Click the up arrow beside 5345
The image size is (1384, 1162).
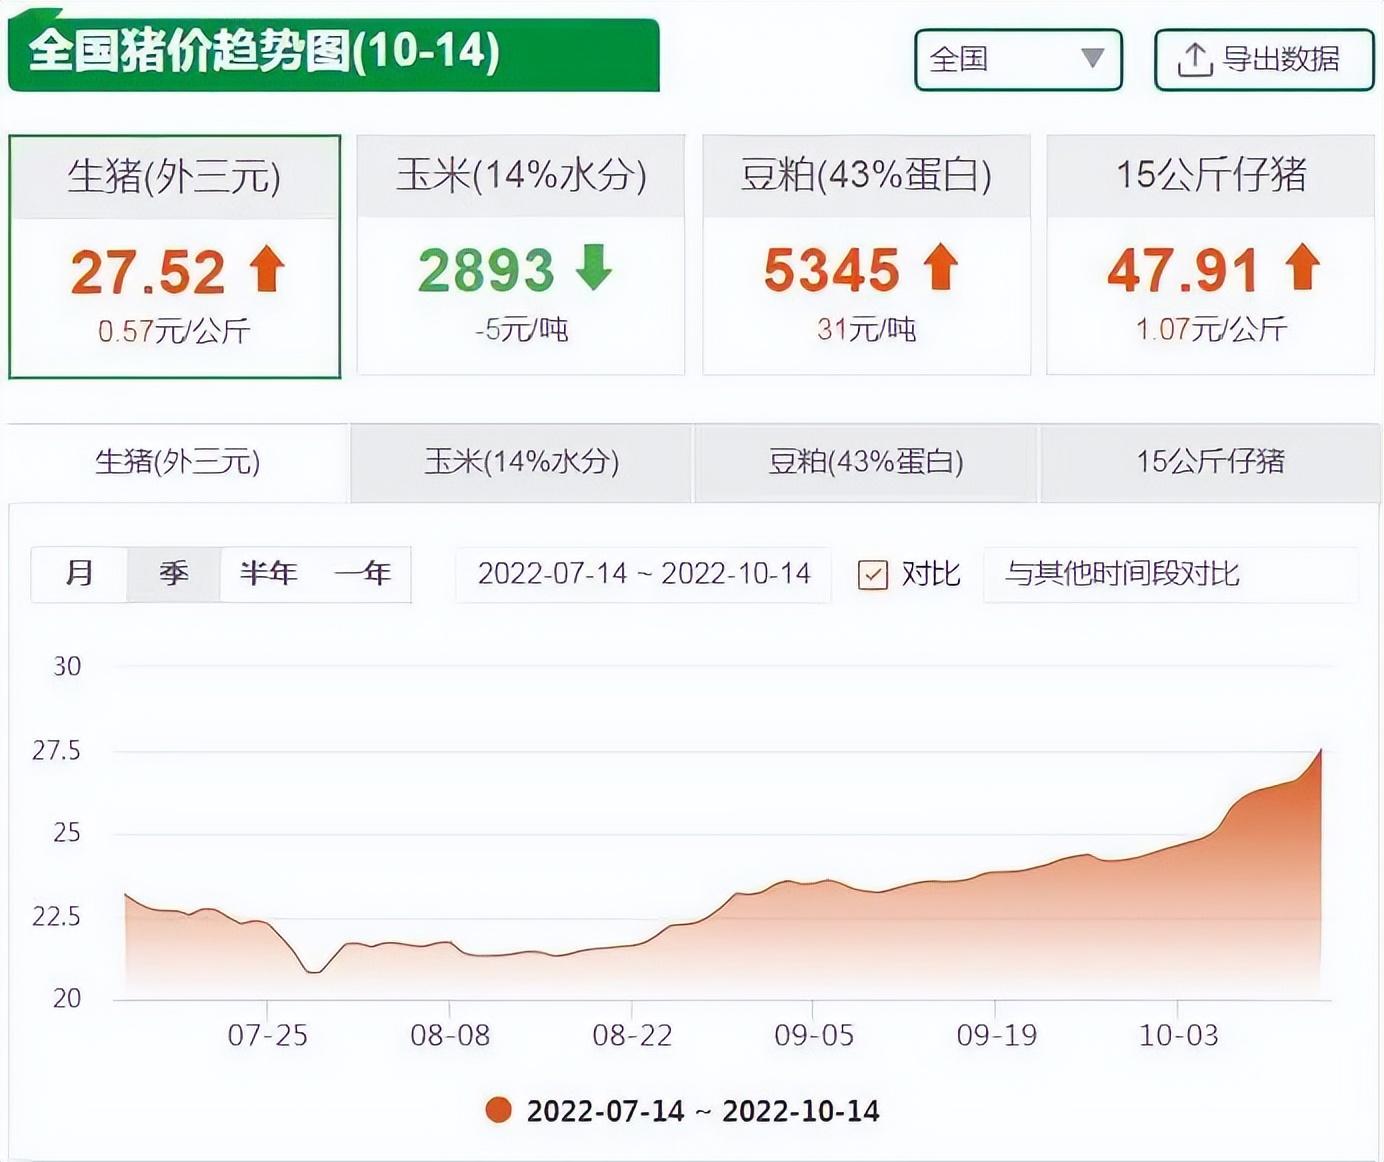(940, 267)
